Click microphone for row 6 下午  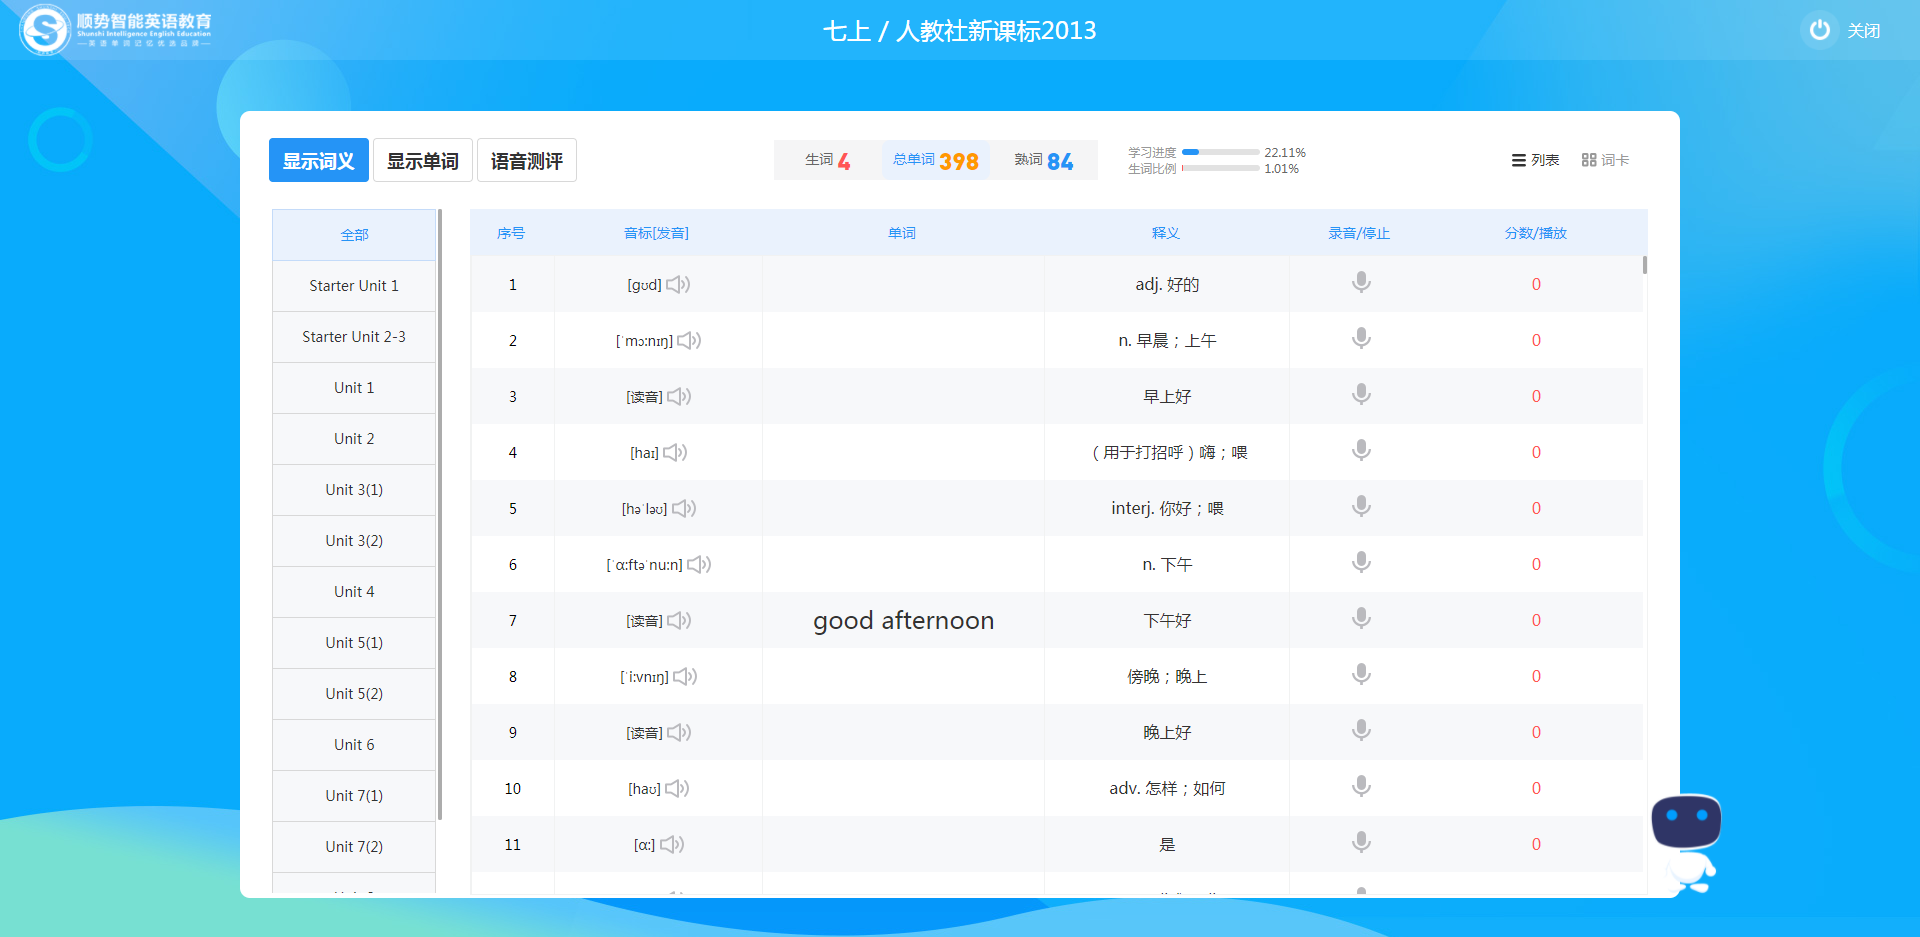pos(1361,563)
